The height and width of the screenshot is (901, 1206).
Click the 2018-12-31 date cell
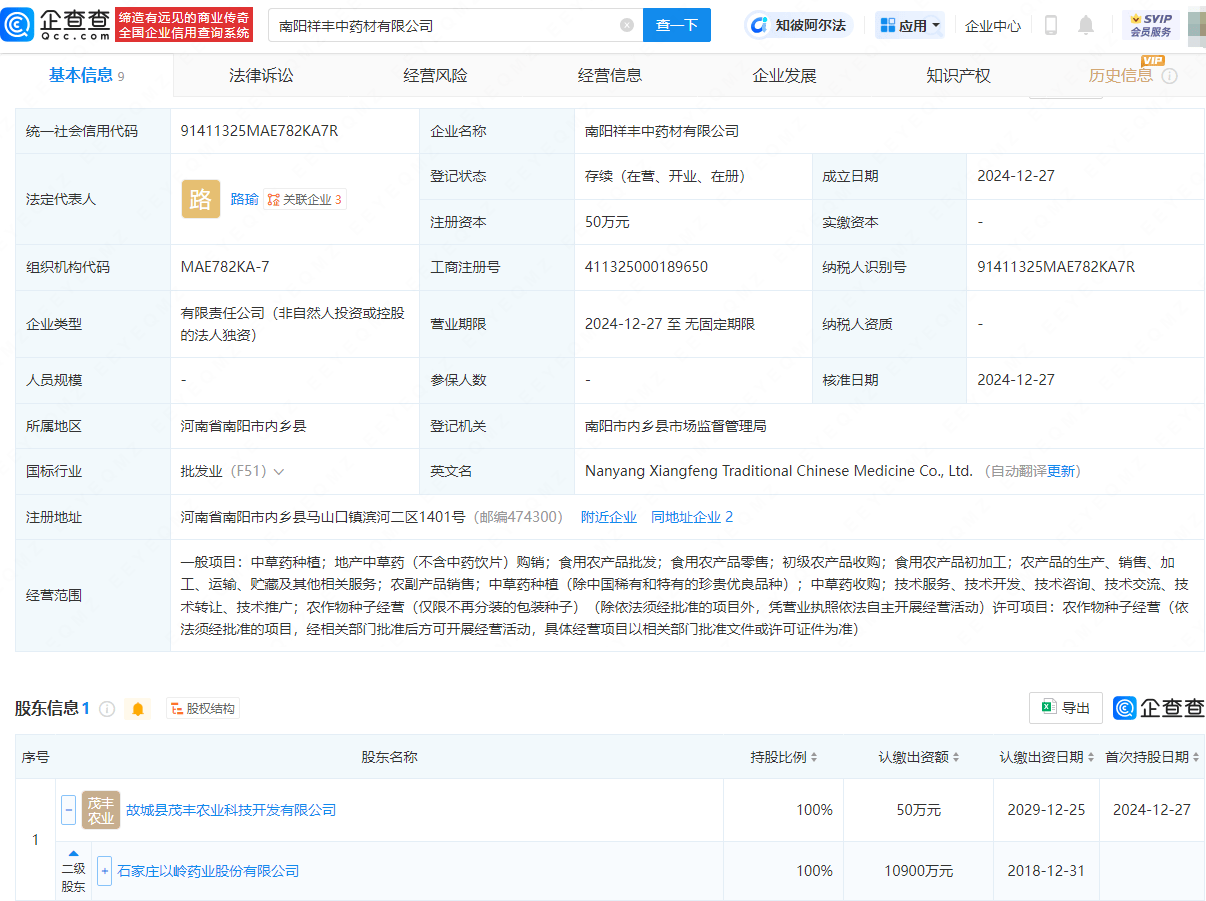[1046, 871]
